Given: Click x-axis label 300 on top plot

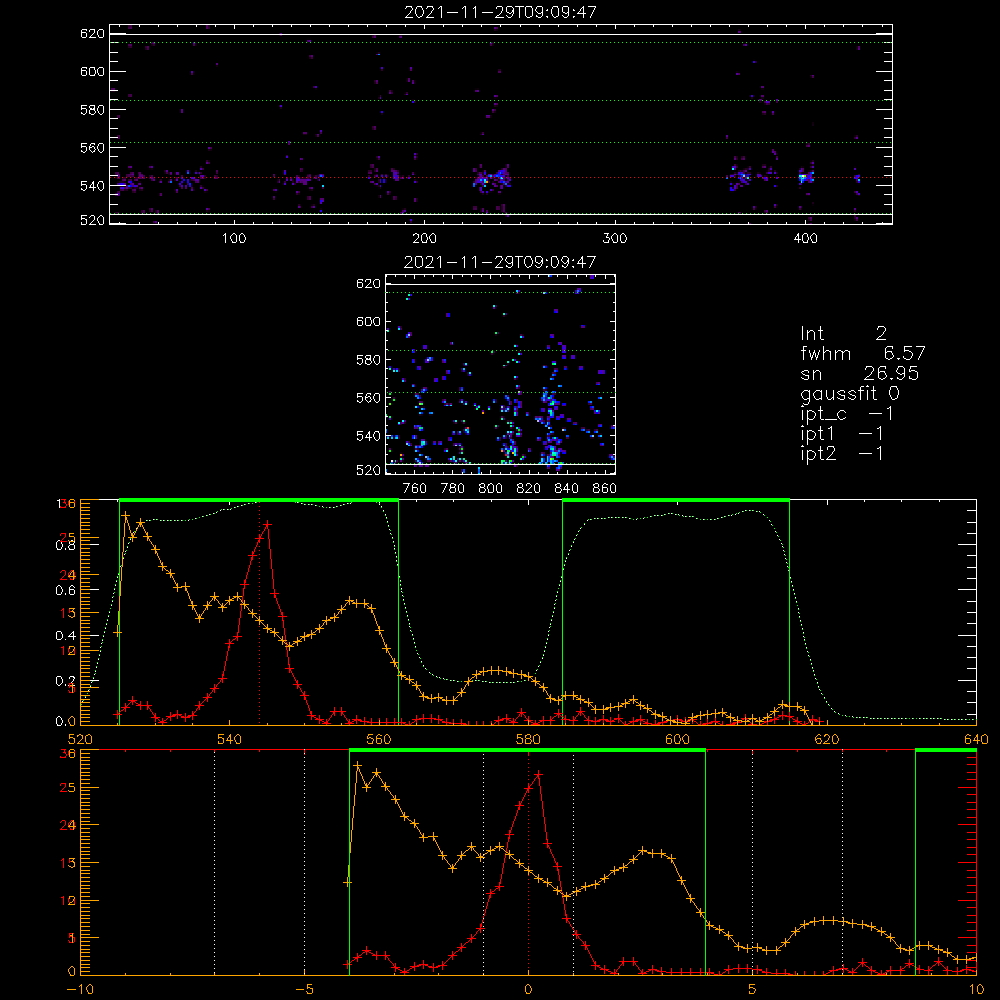Looking at the screenshot, I should click(x=615, y=239).
